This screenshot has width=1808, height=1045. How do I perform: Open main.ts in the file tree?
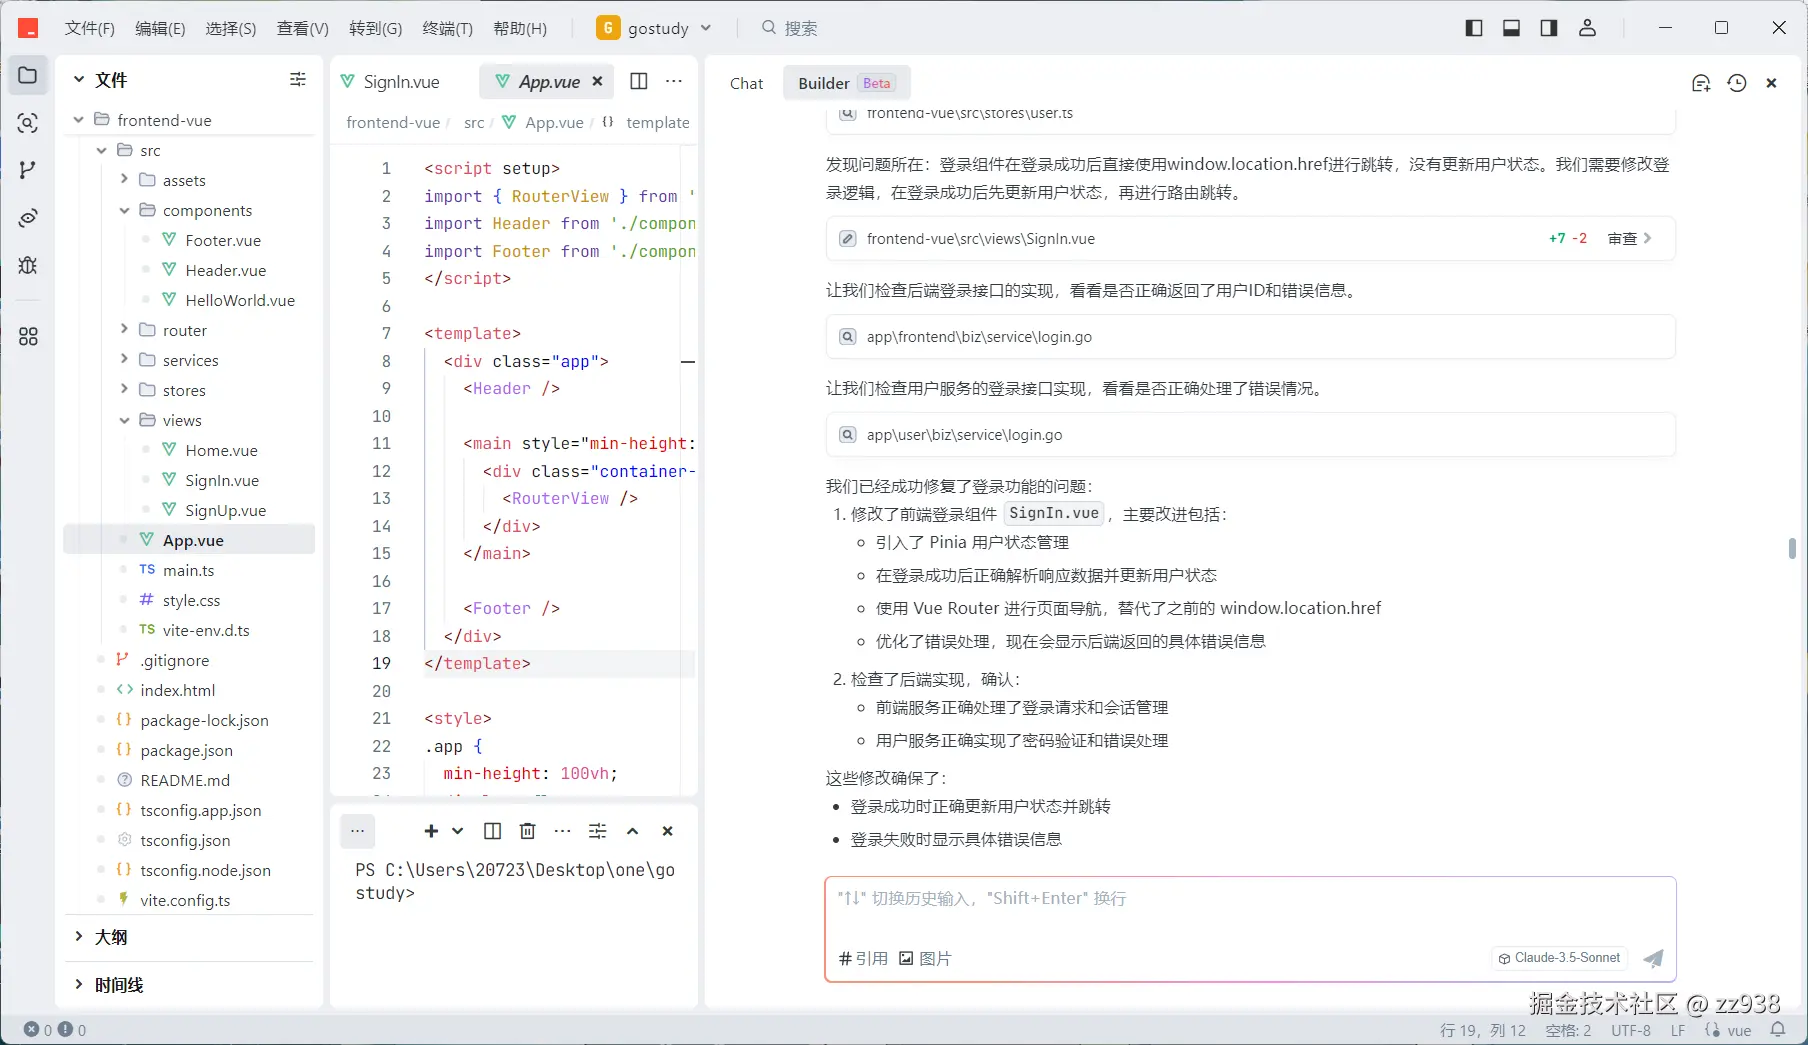(188, 570)
